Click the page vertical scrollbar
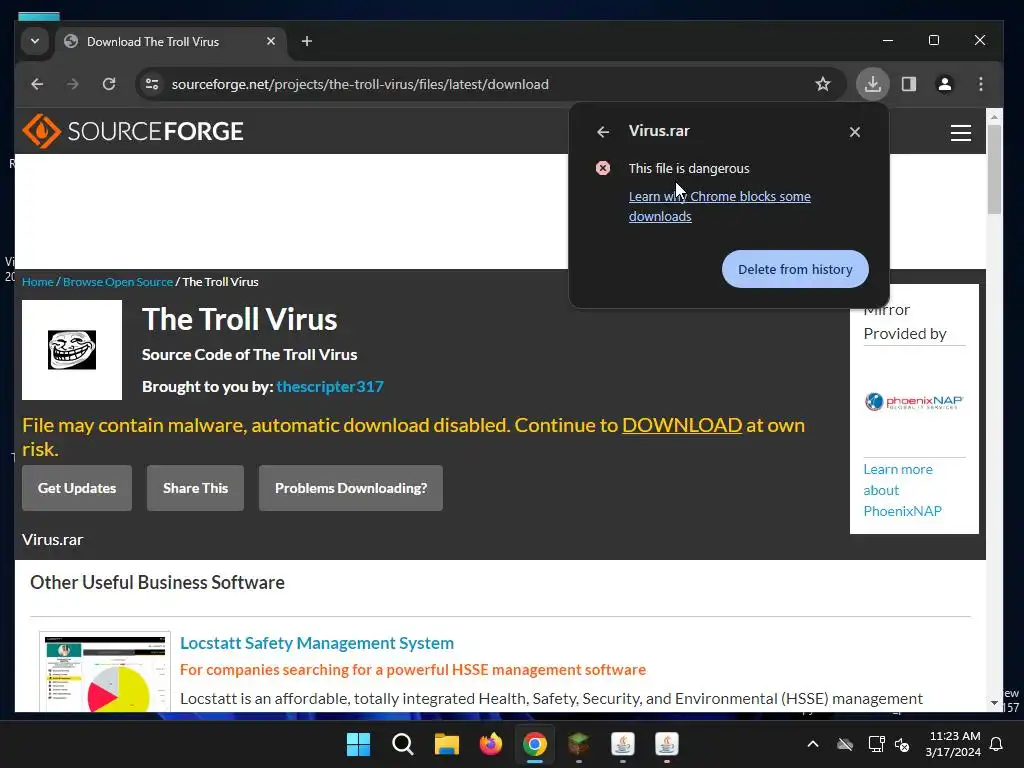Screen dimensions: 1024x768 click(994, 170)
